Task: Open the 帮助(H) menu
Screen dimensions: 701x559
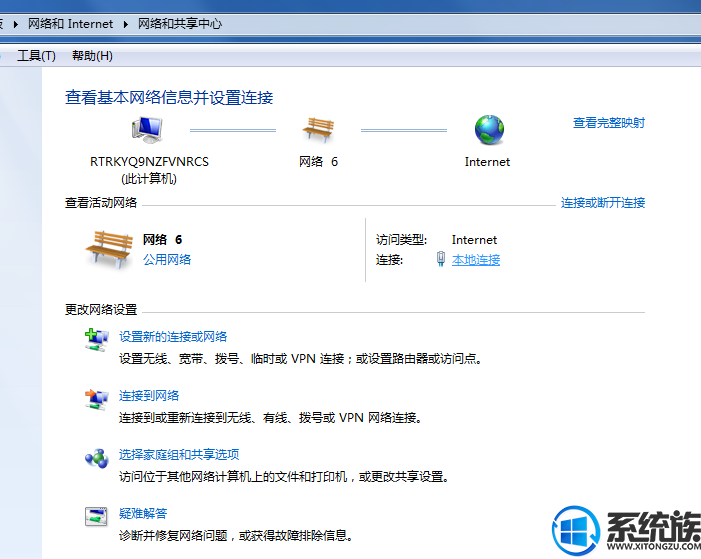Action: coord(92,56)
